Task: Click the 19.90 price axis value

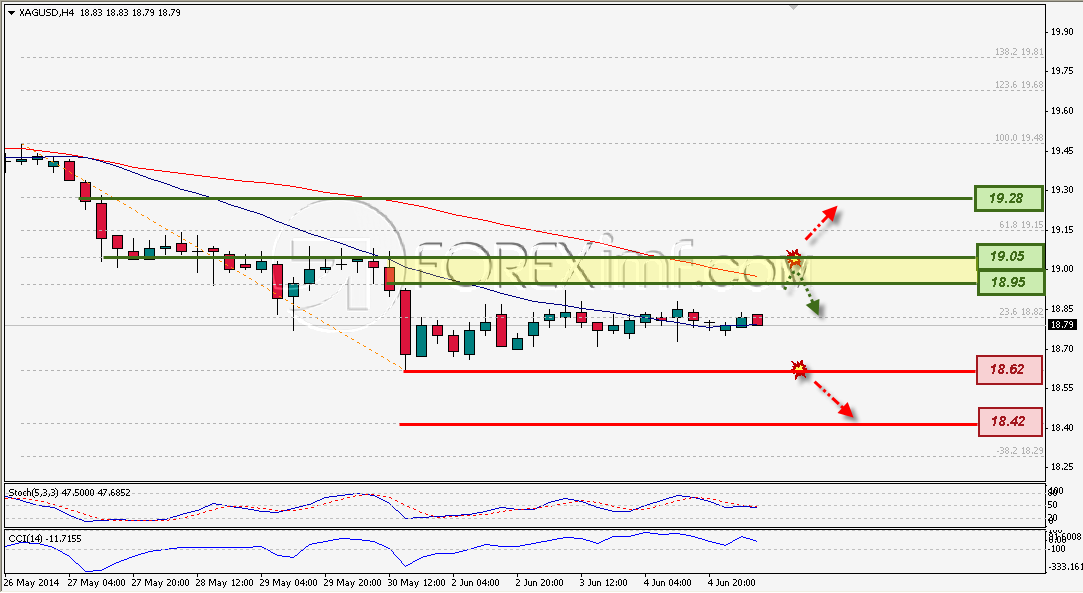Action: 1062,32
